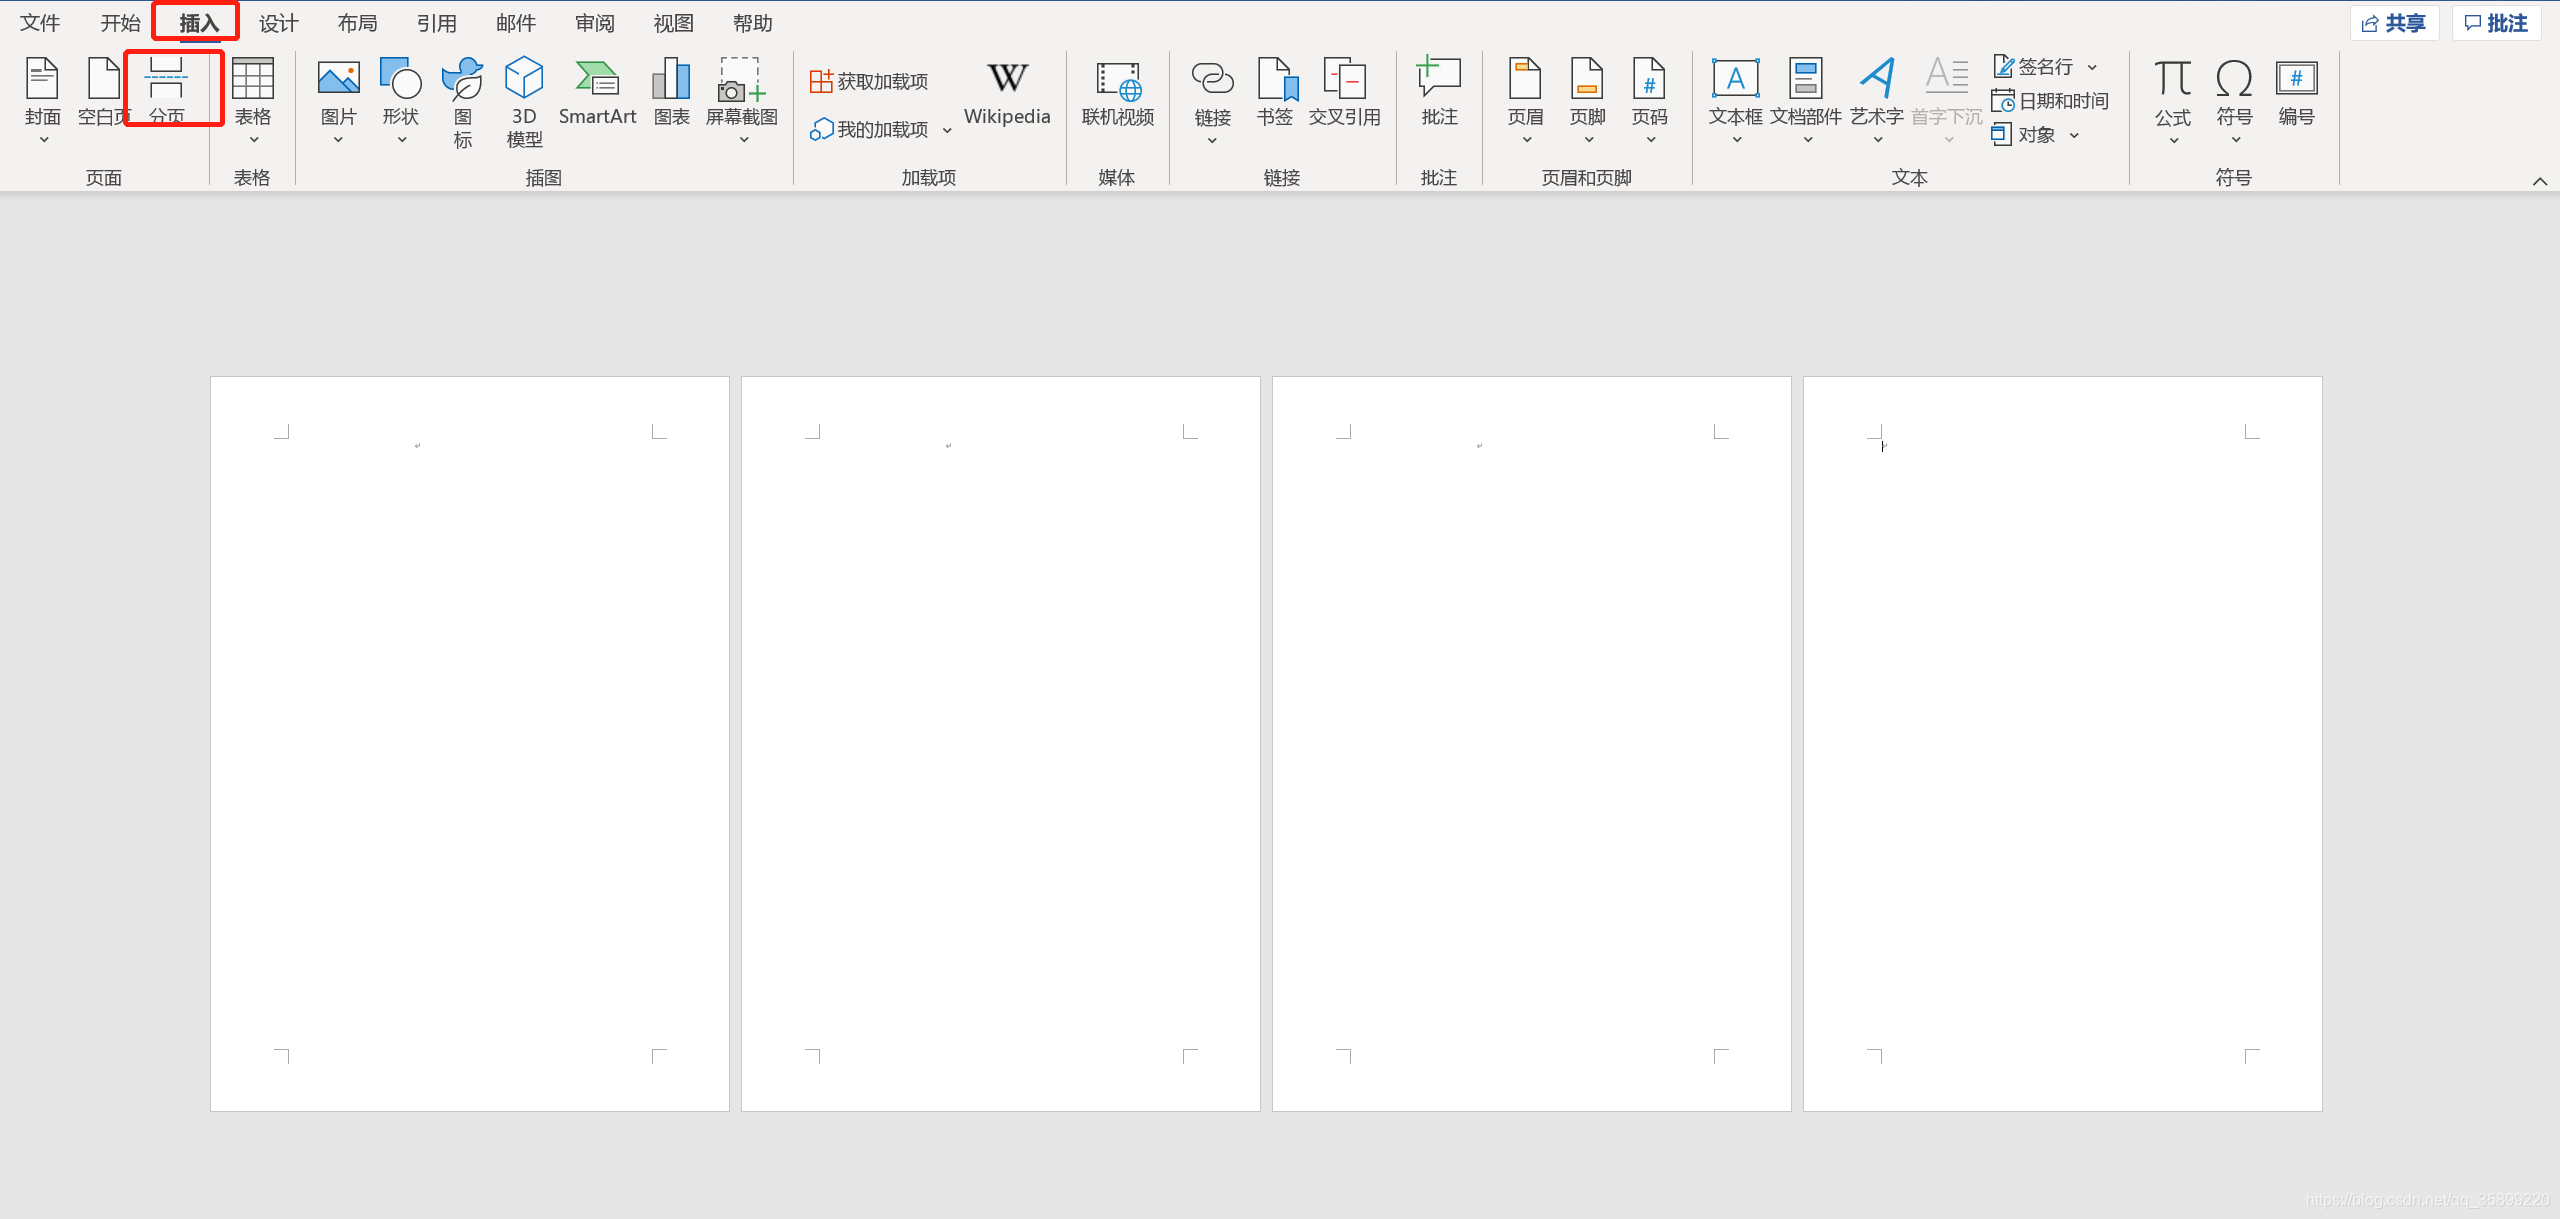Open the 审阅 review tab

click(594, 23)
